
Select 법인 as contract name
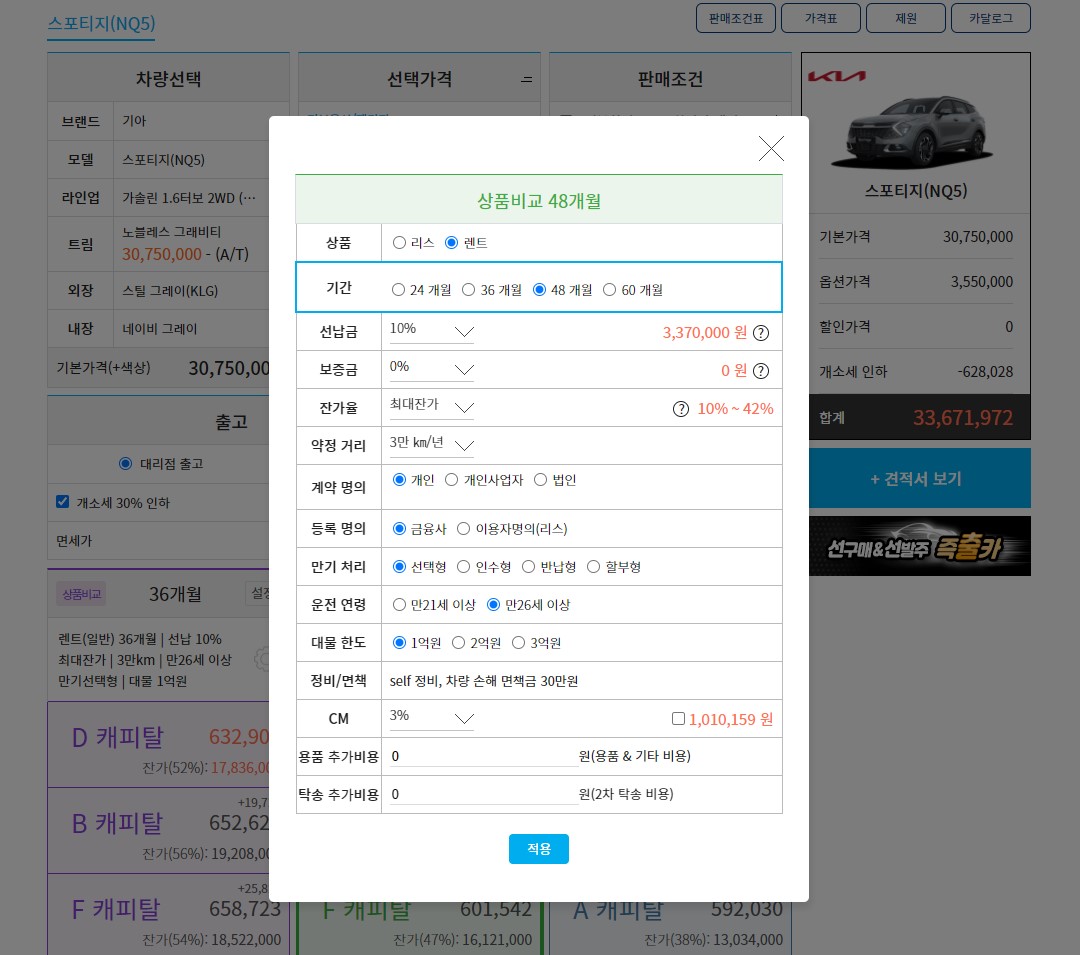(x=540, y=479)
